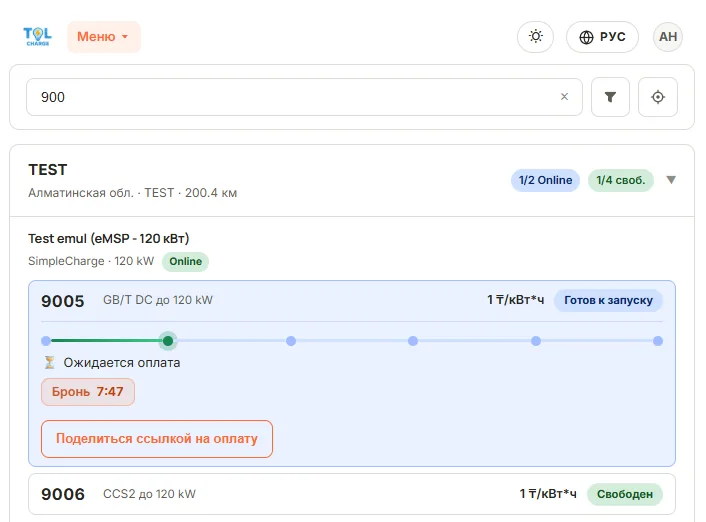Click the third progress step dot
Image resolution: width=706 pixels, height=522 pixels.
pos(291,341)
